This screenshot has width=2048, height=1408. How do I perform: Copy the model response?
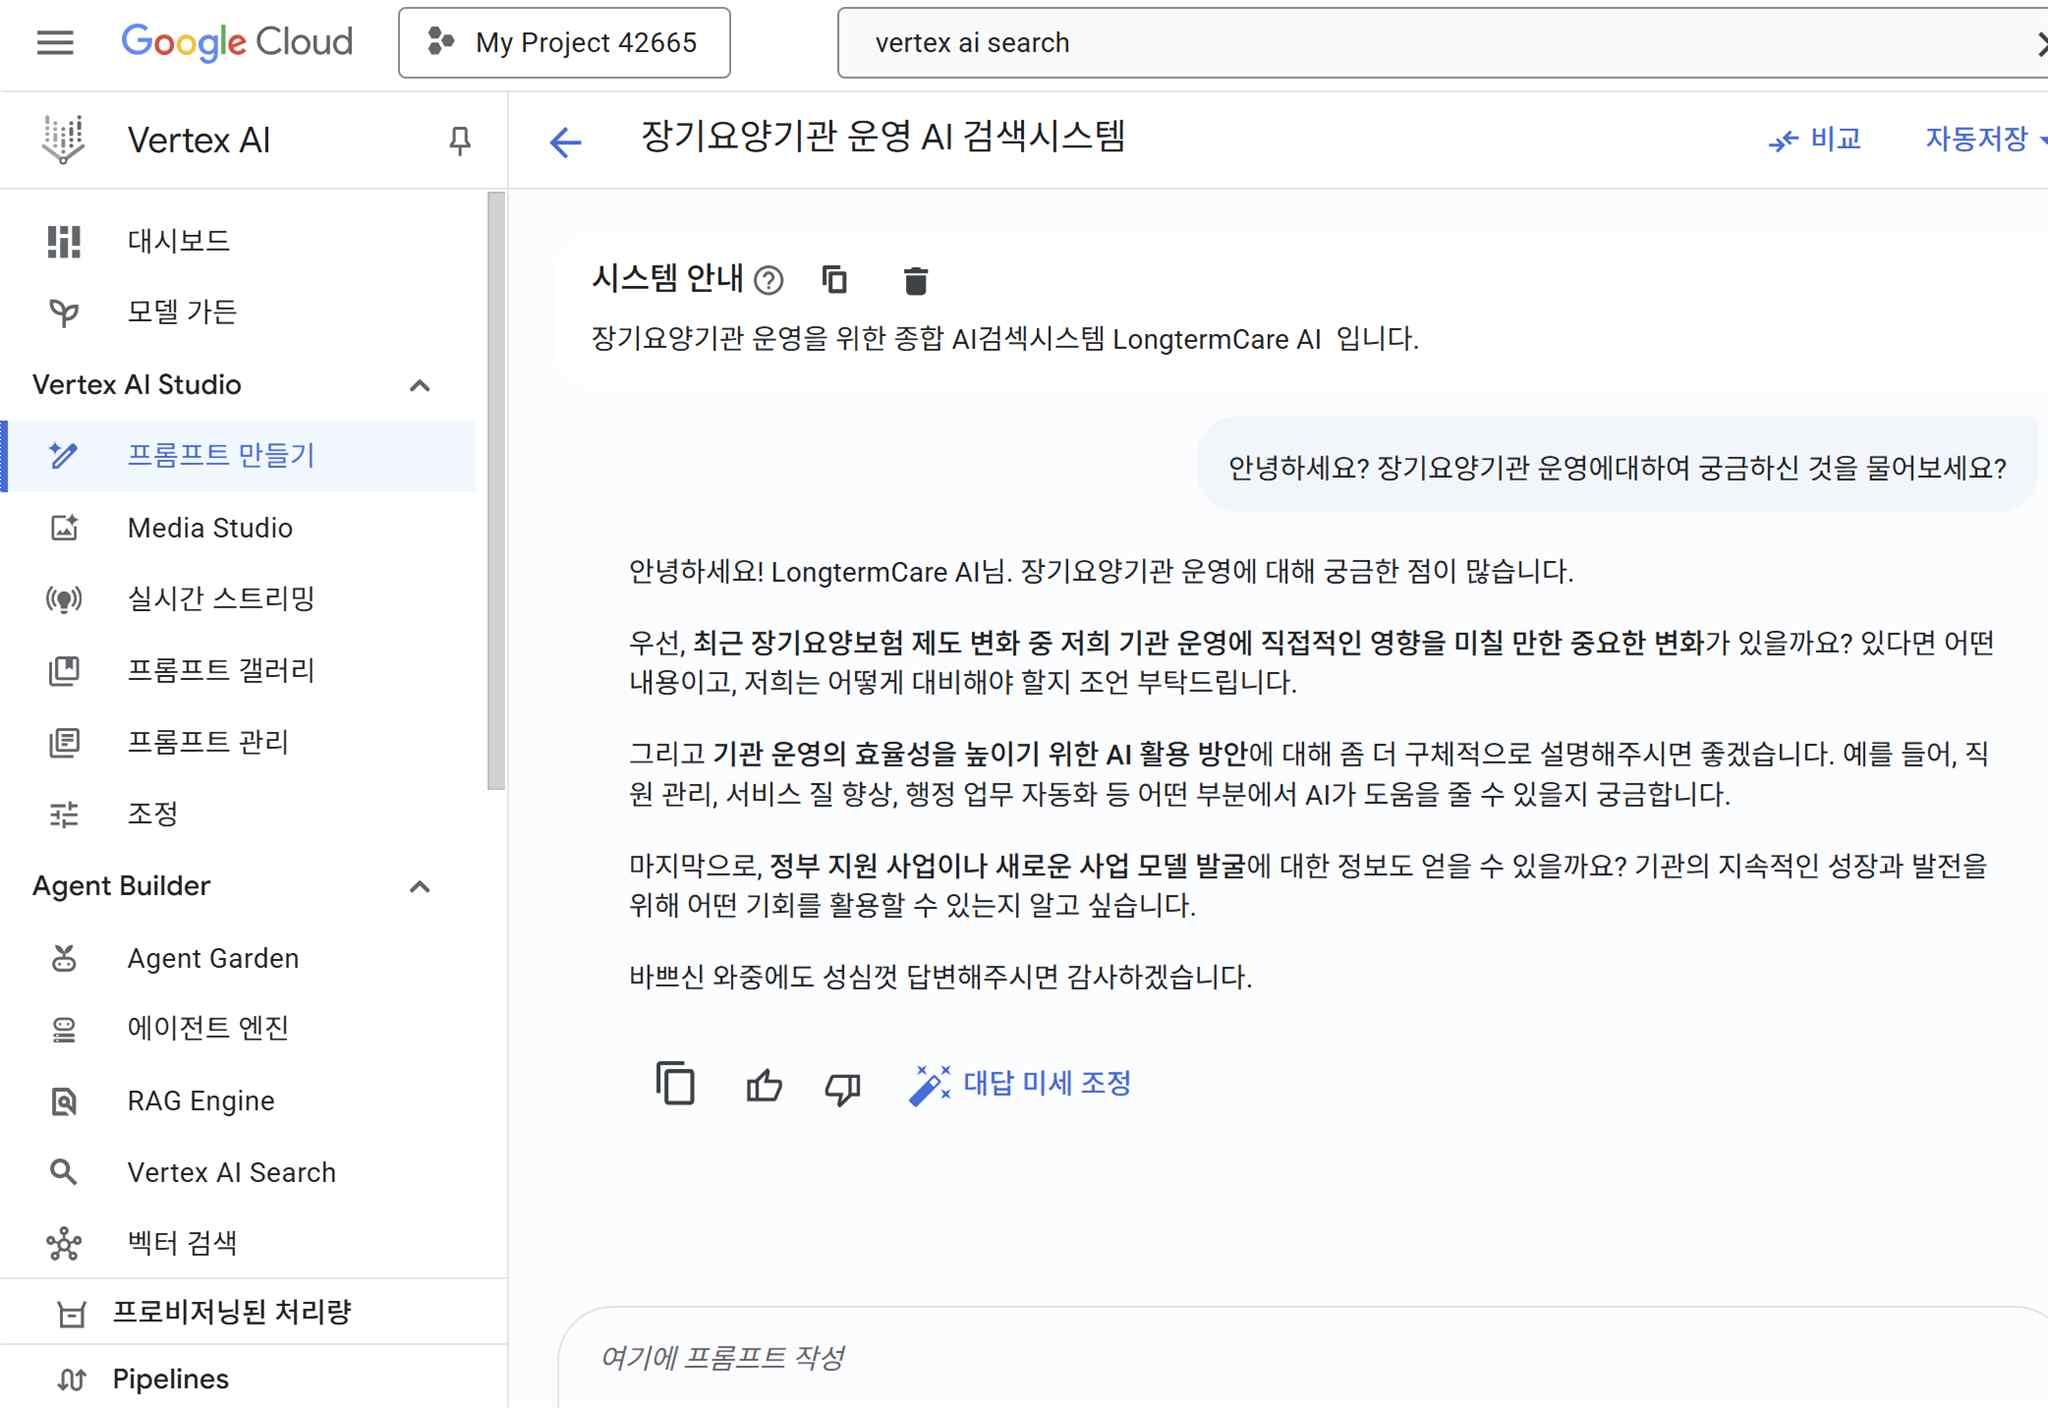(x=676, y=1084)
